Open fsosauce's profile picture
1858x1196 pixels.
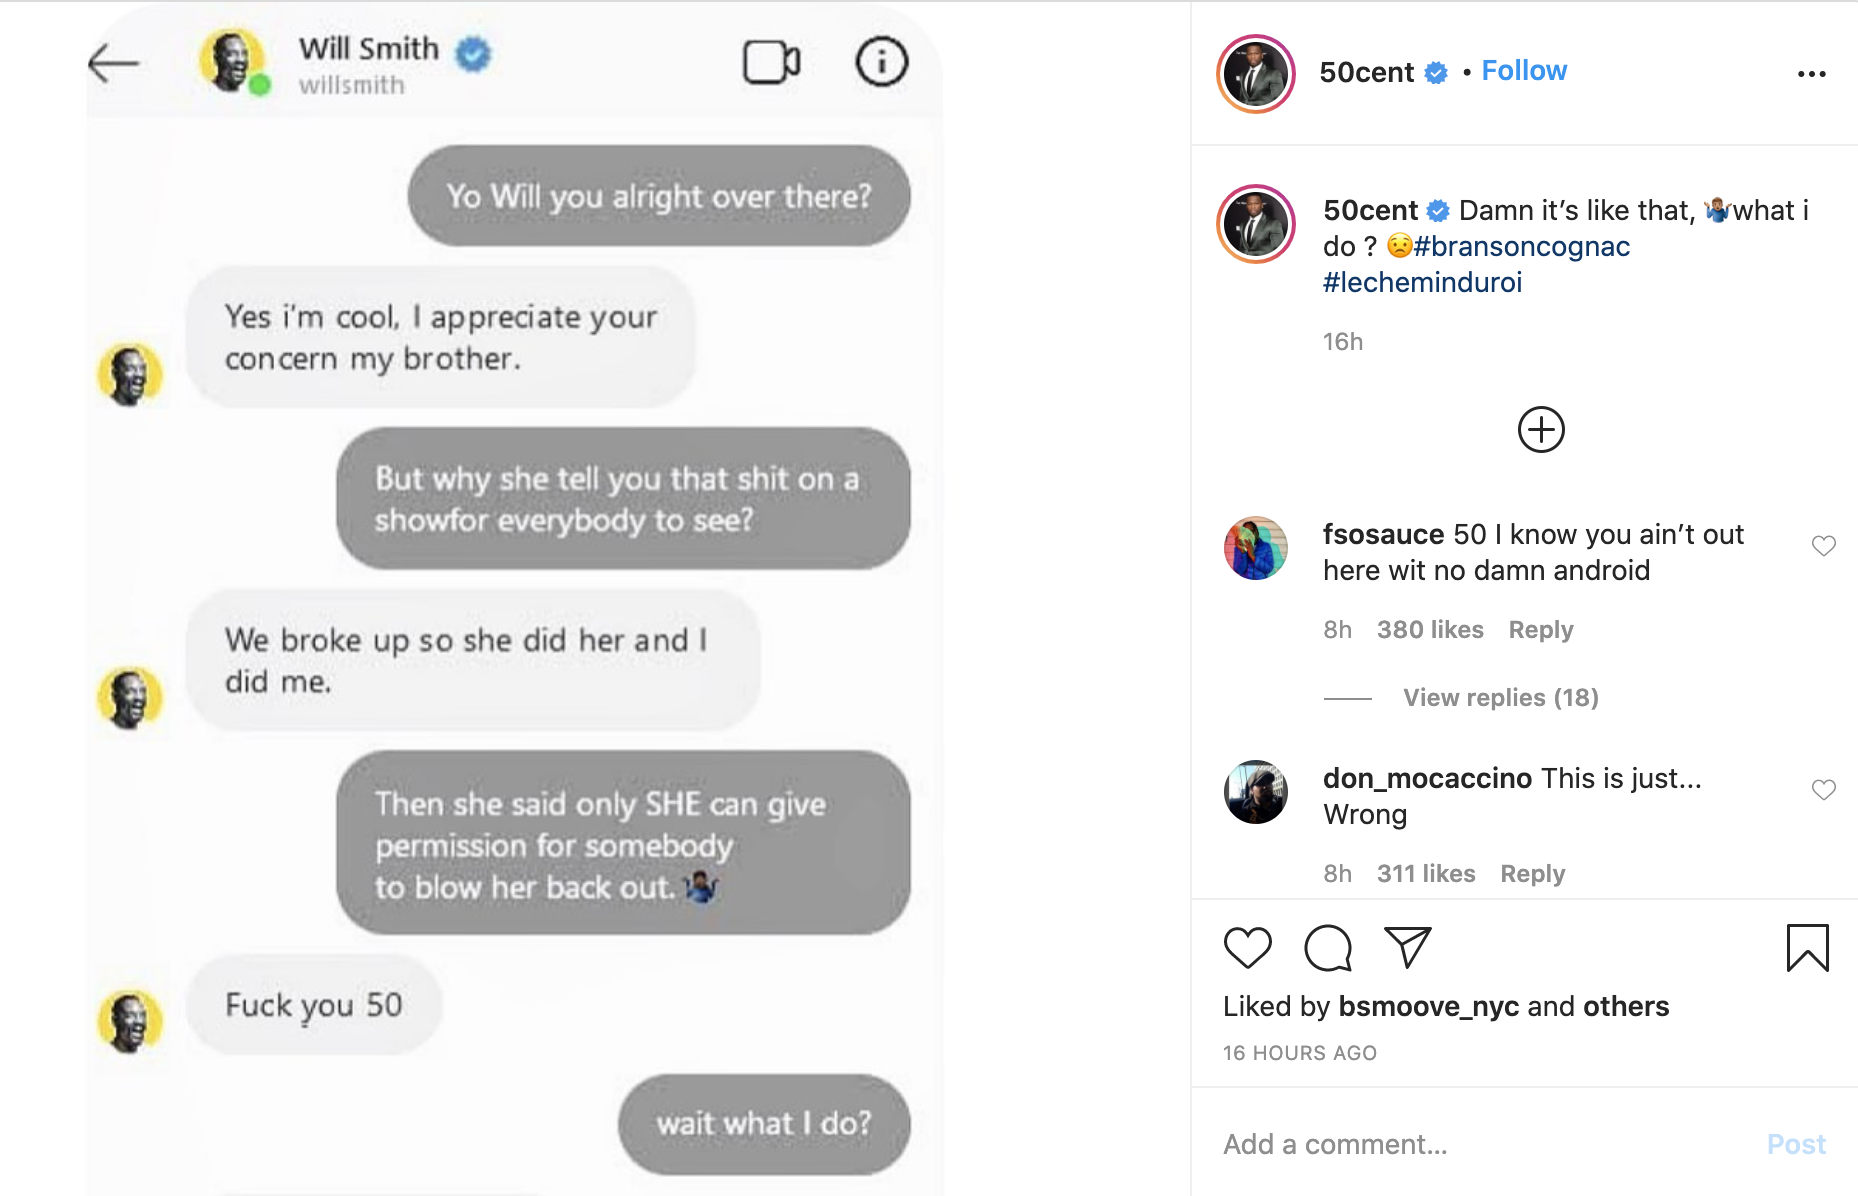(x=1255, y=548)
